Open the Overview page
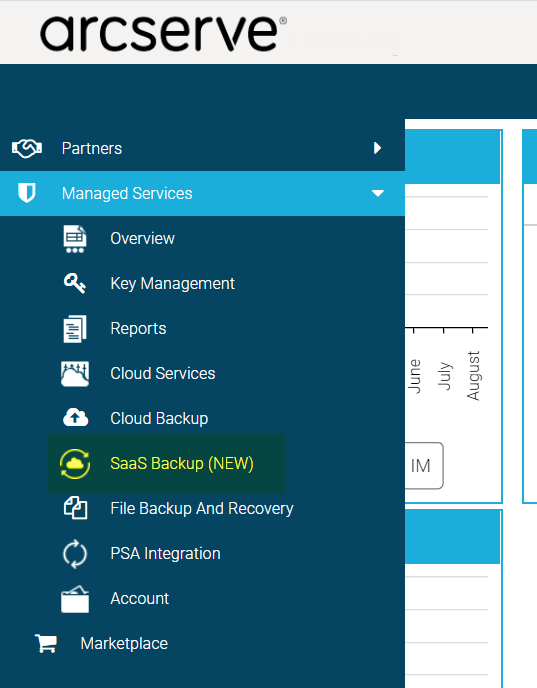The width and height of the screenshot is (537, 688). pyautogui.click(x=143, y=239)
